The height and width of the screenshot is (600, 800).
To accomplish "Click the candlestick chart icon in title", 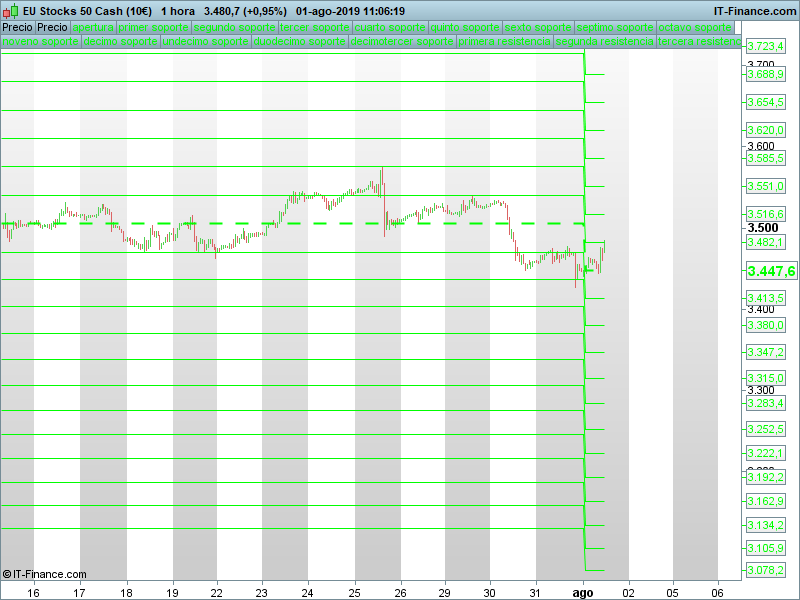I will point(10,11).
